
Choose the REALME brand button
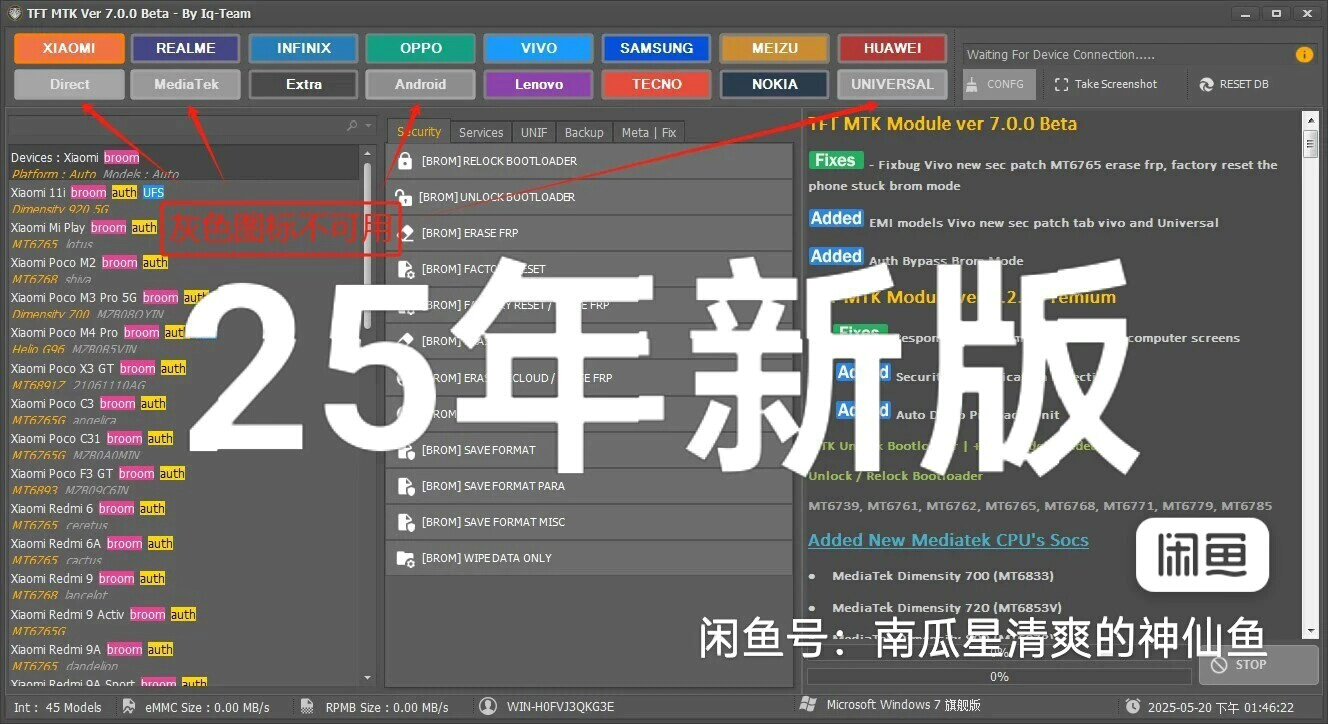pyautogui.click(x=186, y=48)
